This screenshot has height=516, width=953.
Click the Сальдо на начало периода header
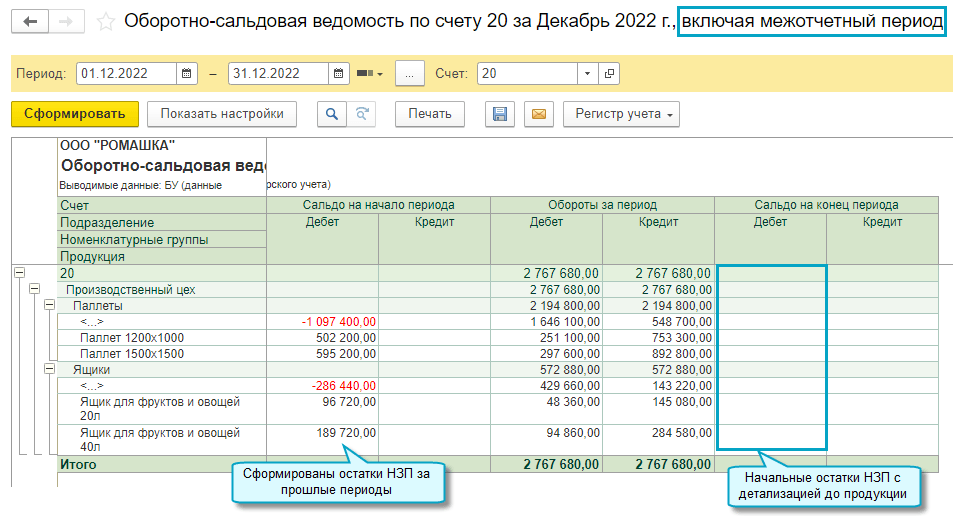click(379, 205)
